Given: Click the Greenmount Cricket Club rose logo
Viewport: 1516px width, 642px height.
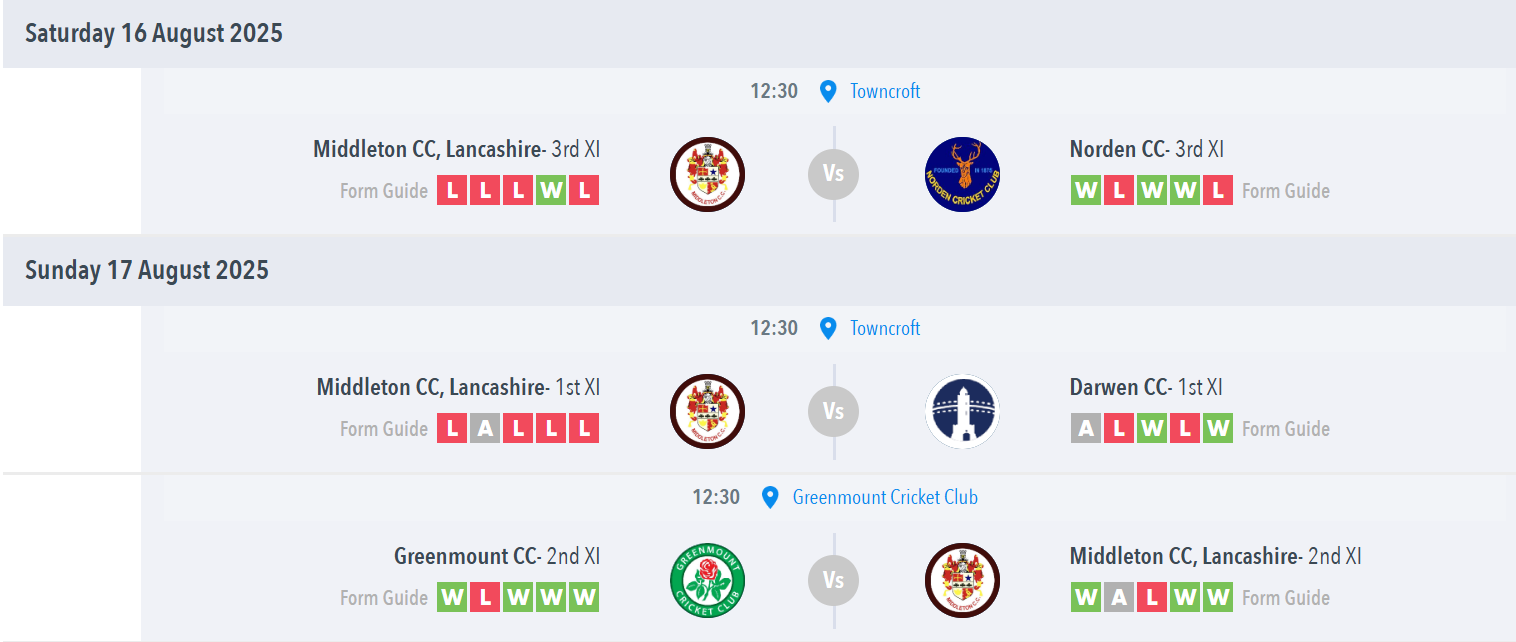Looking at the screenshot, I should [707, 581].
